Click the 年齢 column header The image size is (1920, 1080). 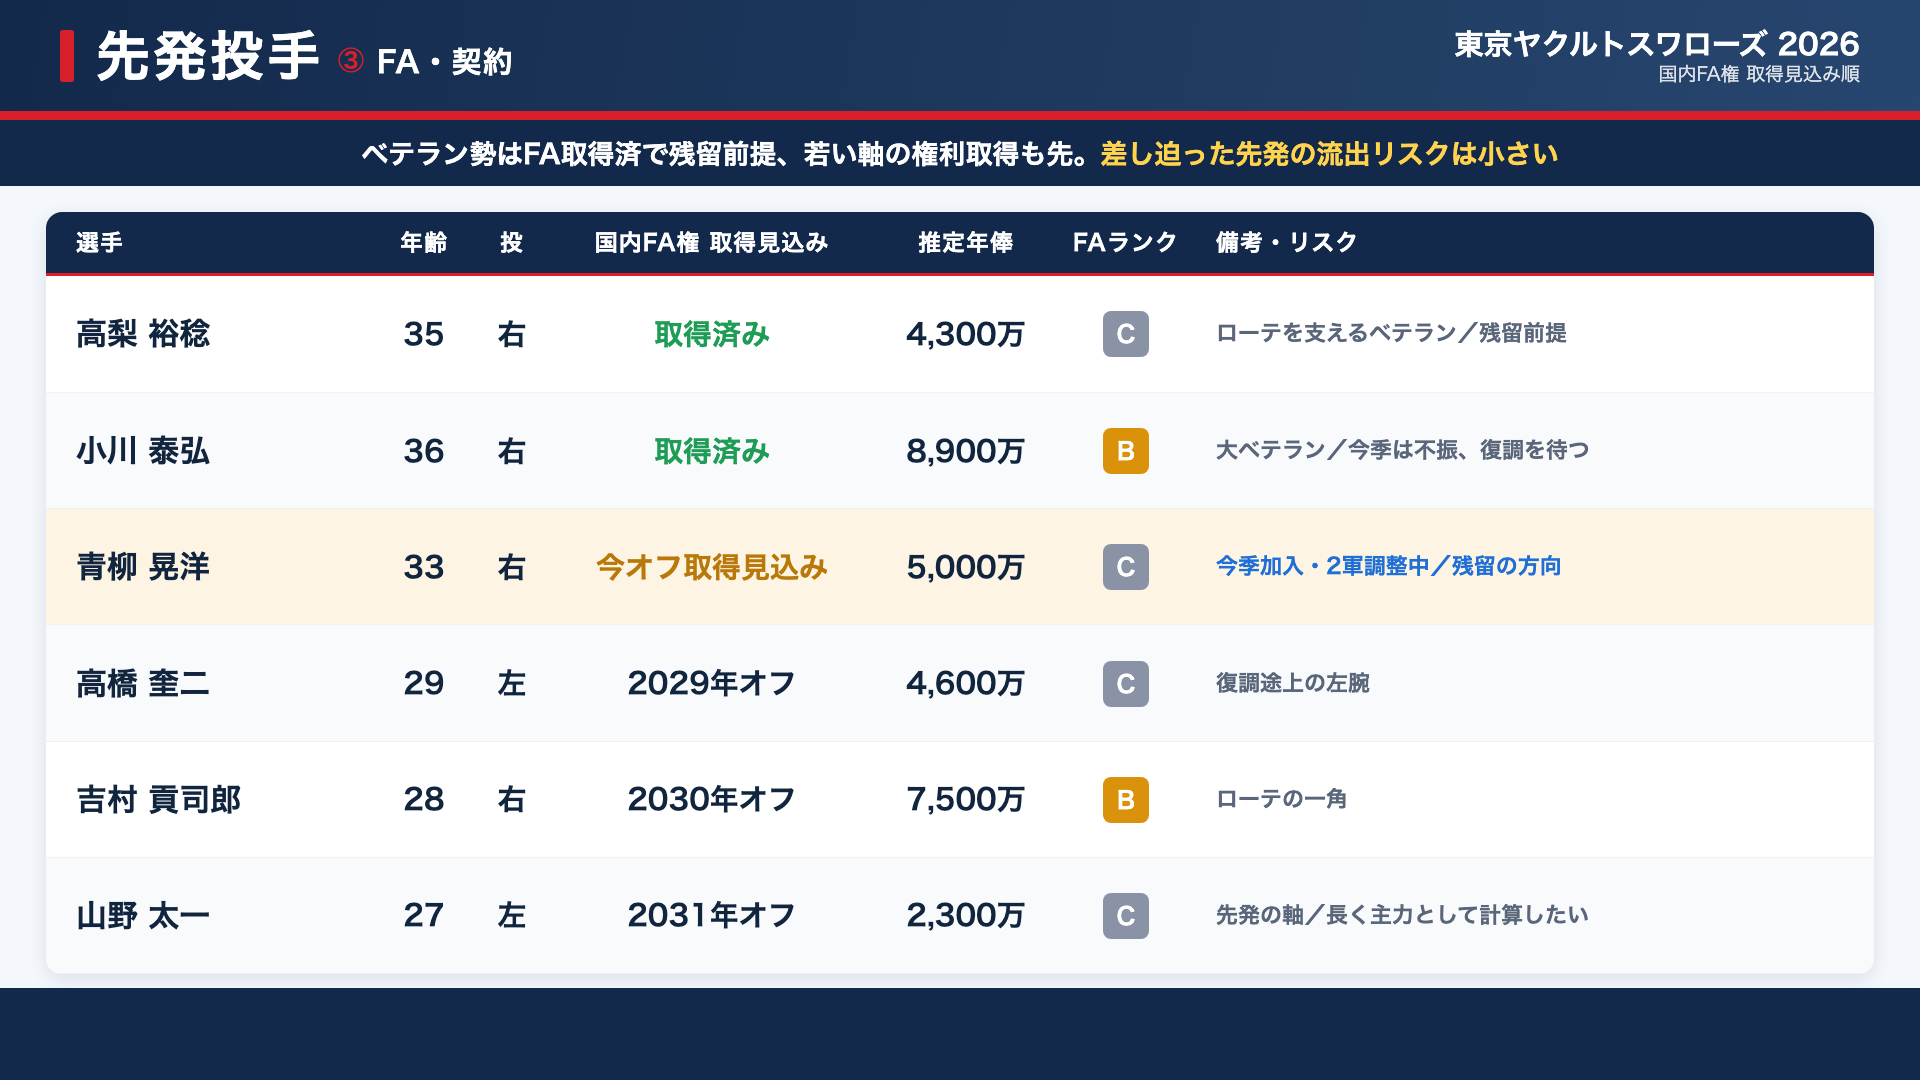point(424,243)
